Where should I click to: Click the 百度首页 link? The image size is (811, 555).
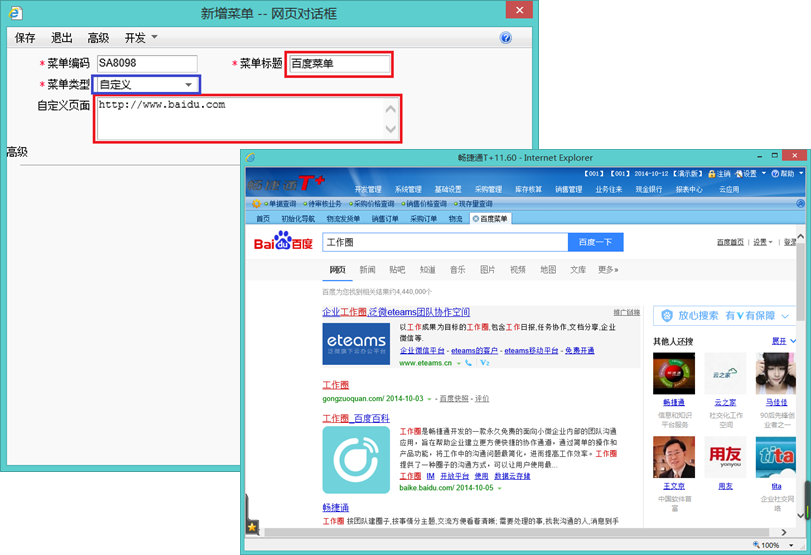[730, 242]
